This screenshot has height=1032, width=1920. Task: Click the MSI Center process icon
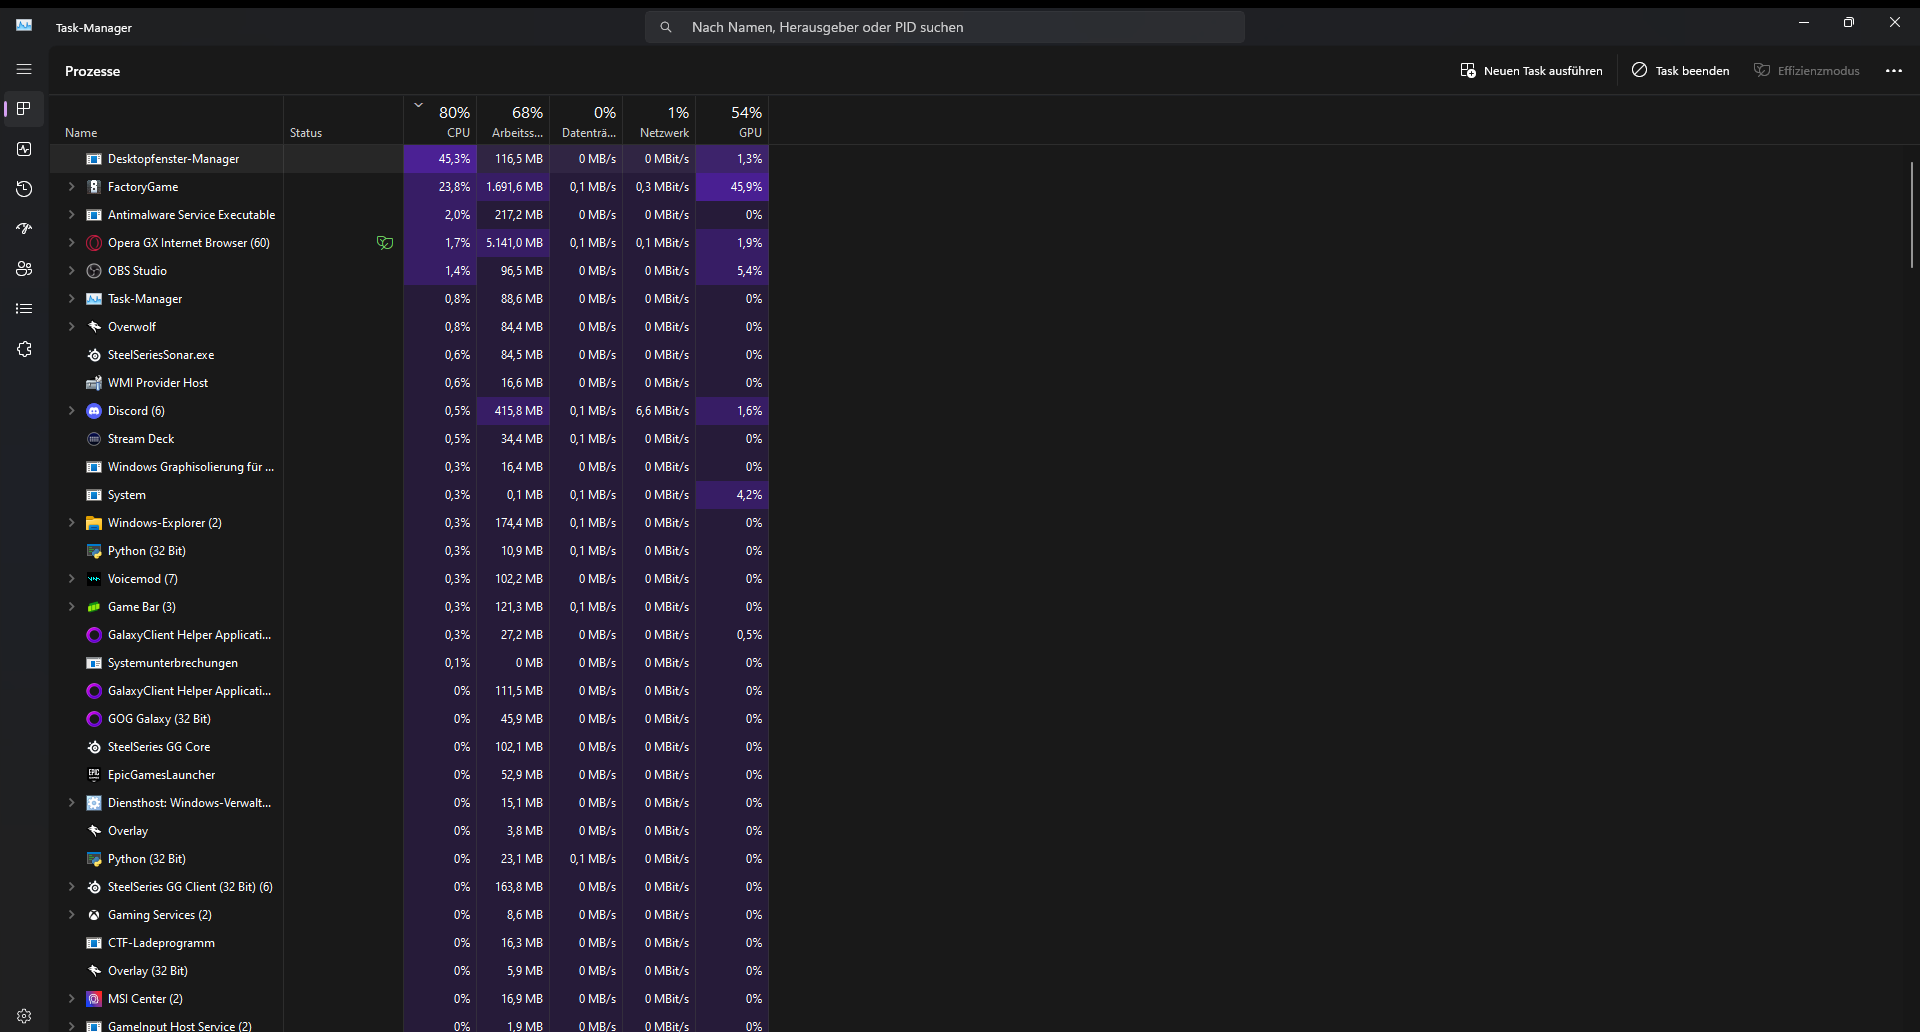point(94,999)
